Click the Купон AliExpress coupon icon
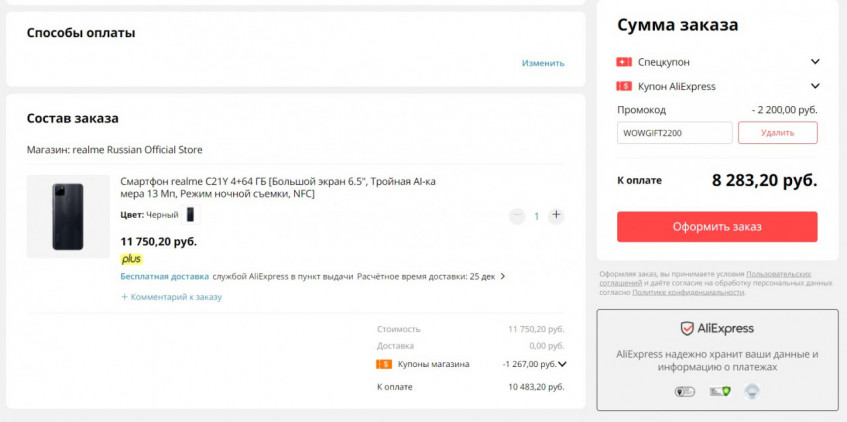 coord(624,86)
